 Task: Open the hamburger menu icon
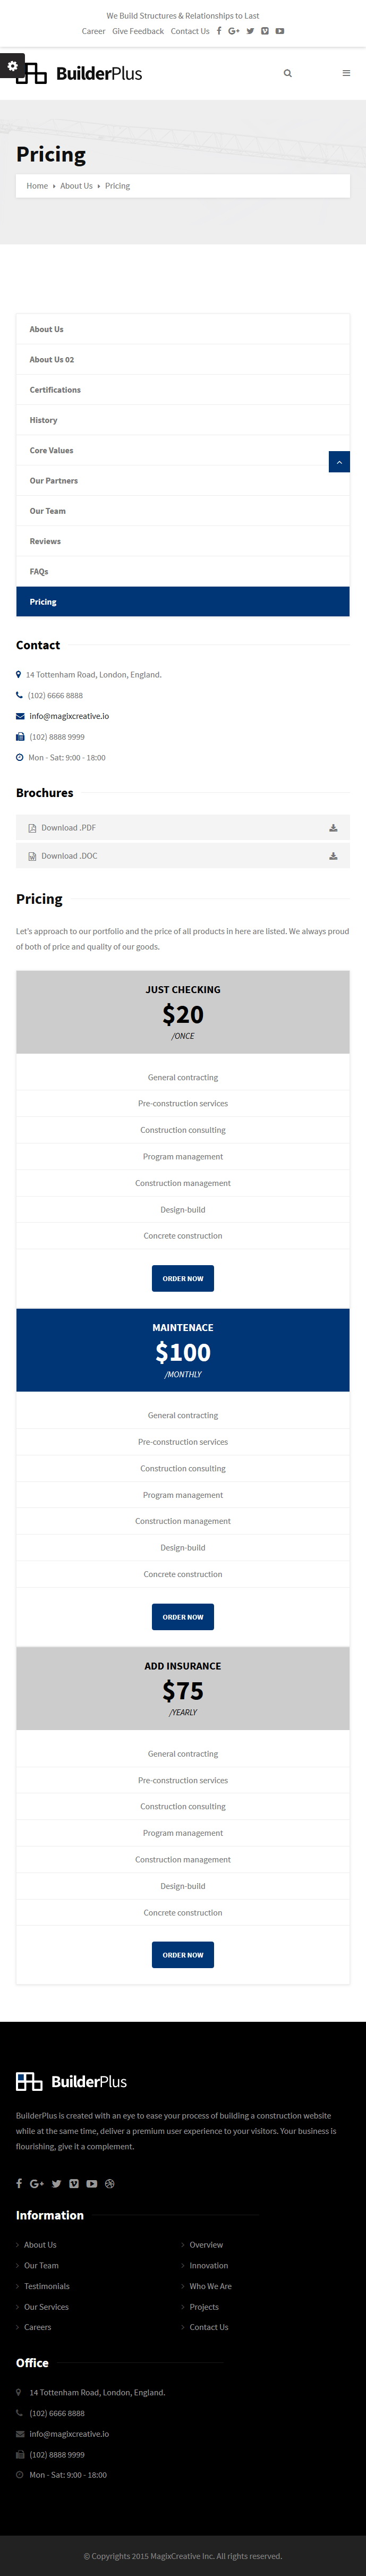click(346, 73)
